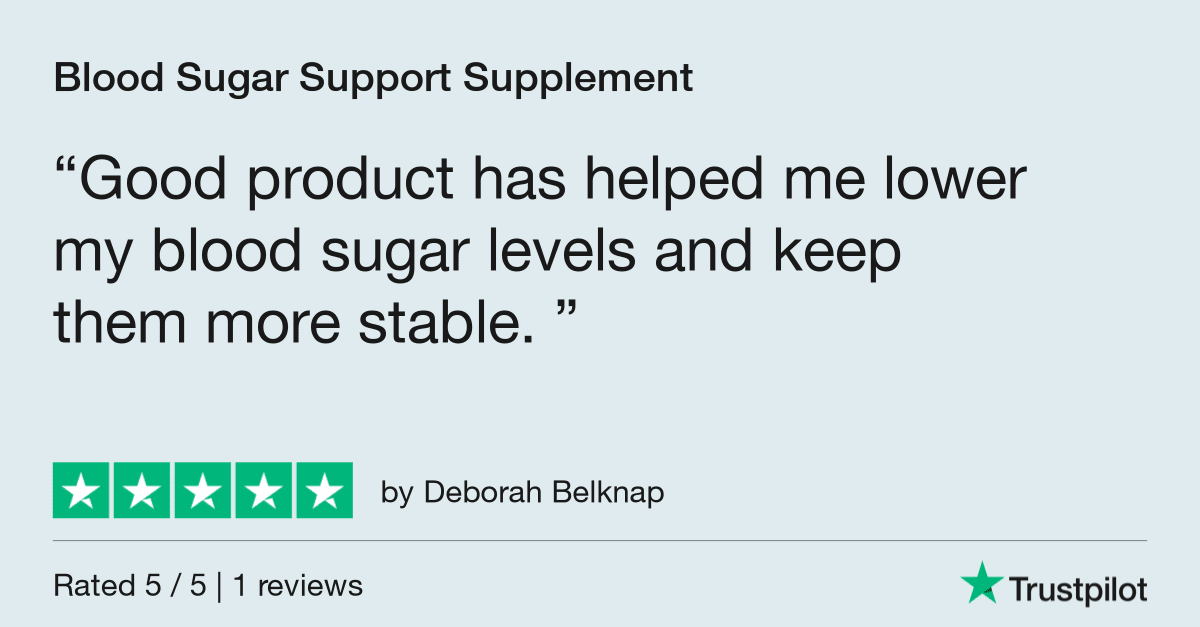Image resolution: width=1200 pixels, height=627 pixels.
Task: Click the horizontal divider line
Action: click(600, 541)
